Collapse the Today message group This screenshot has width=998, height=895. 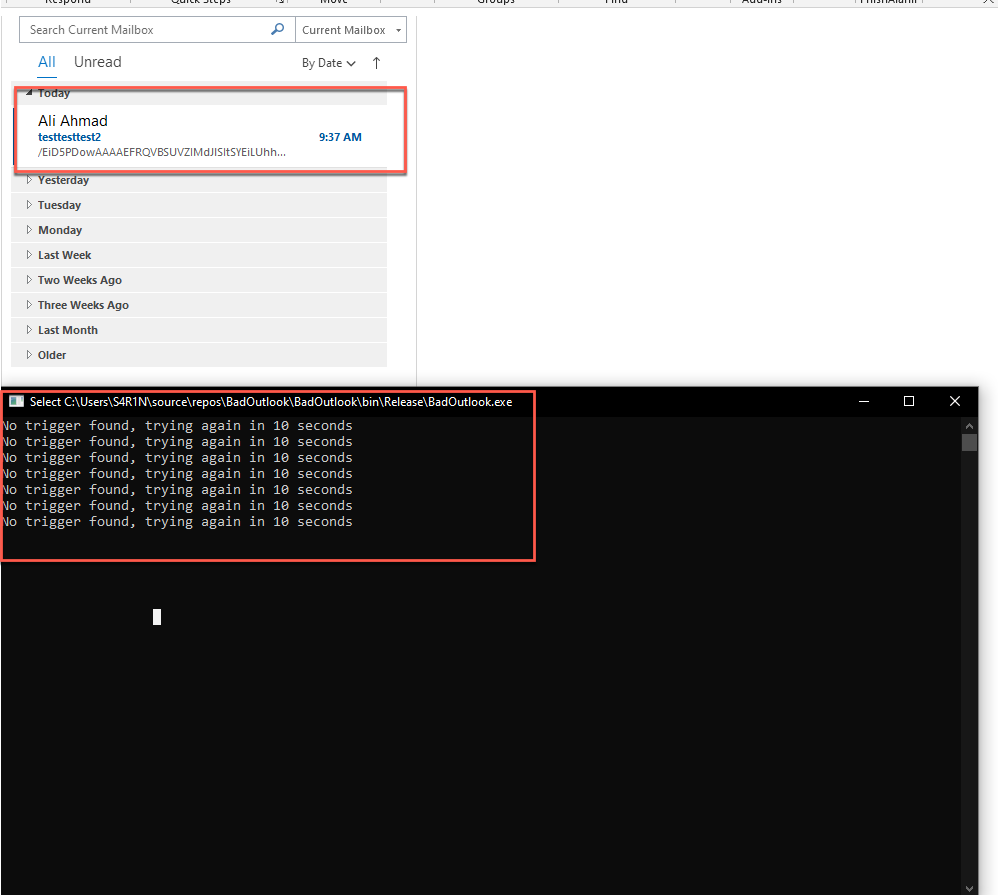[x=30, y=93]
